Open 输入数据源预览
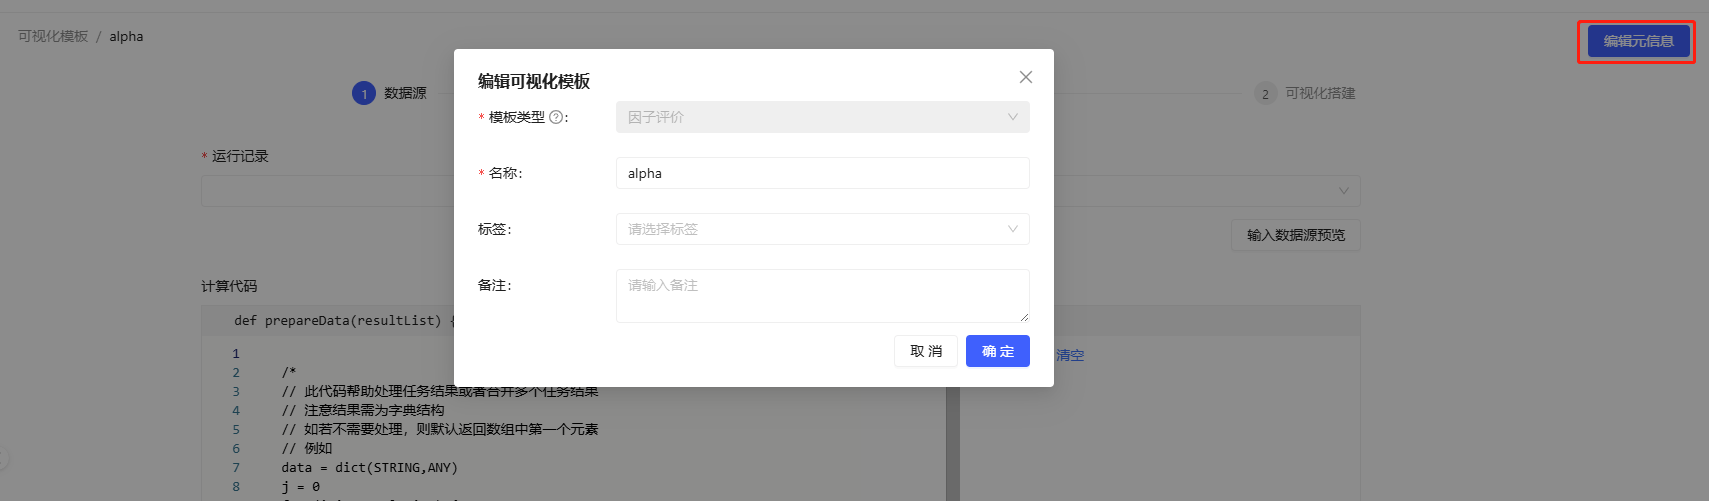1709x501 pixels. pyautogui.click(x=1295, y=235)
